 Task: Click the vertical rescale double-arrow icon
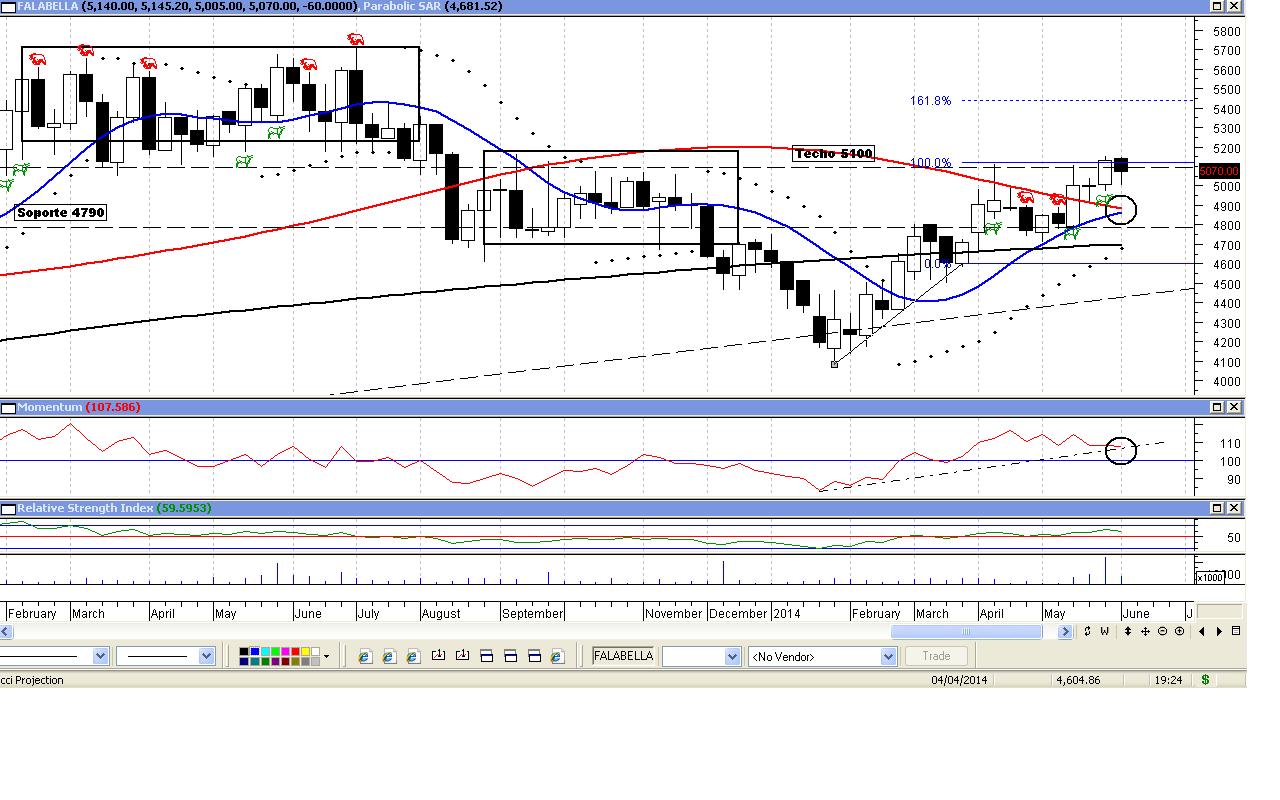[x=1128, y=631]
